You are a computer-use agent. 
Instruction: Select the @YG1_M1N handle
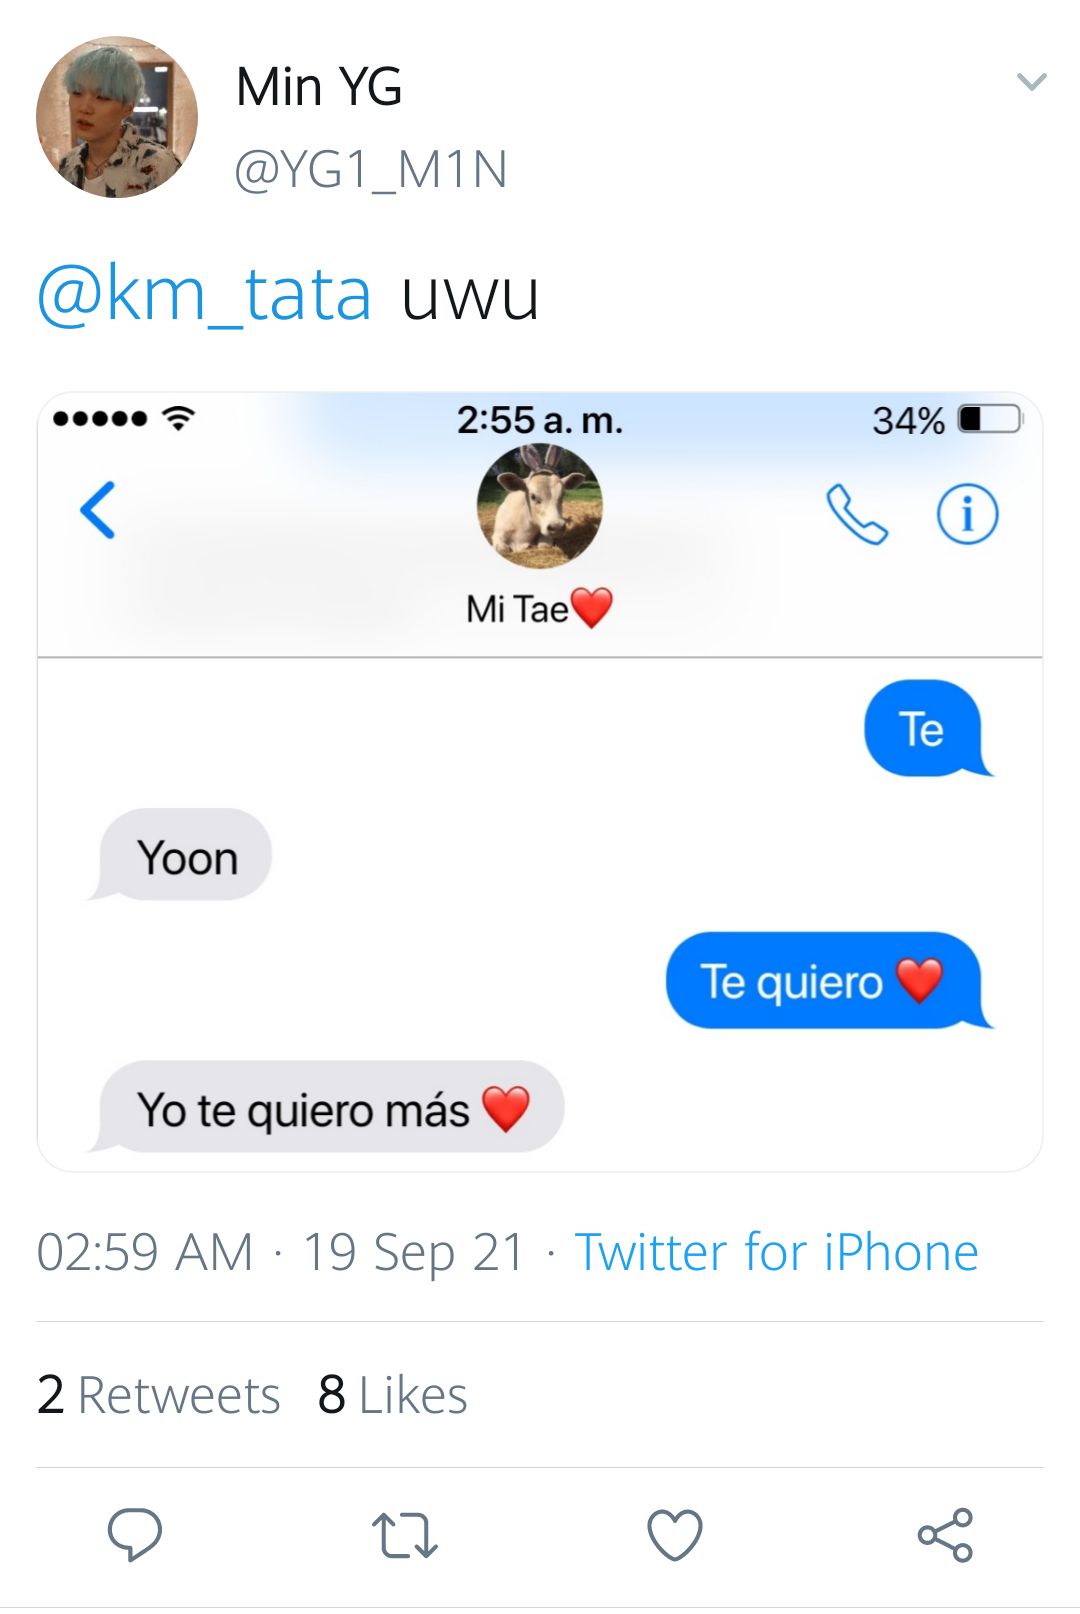(371, 169)
